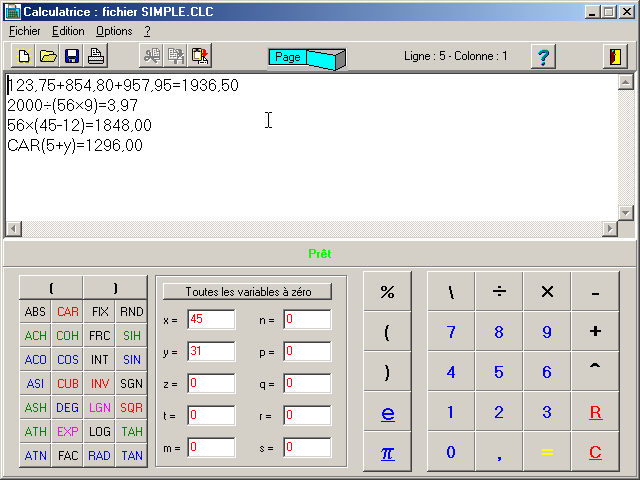Click the editor's vertical scrollbar down arrow
Screen dimensions: 640x480
pos(626,212)
